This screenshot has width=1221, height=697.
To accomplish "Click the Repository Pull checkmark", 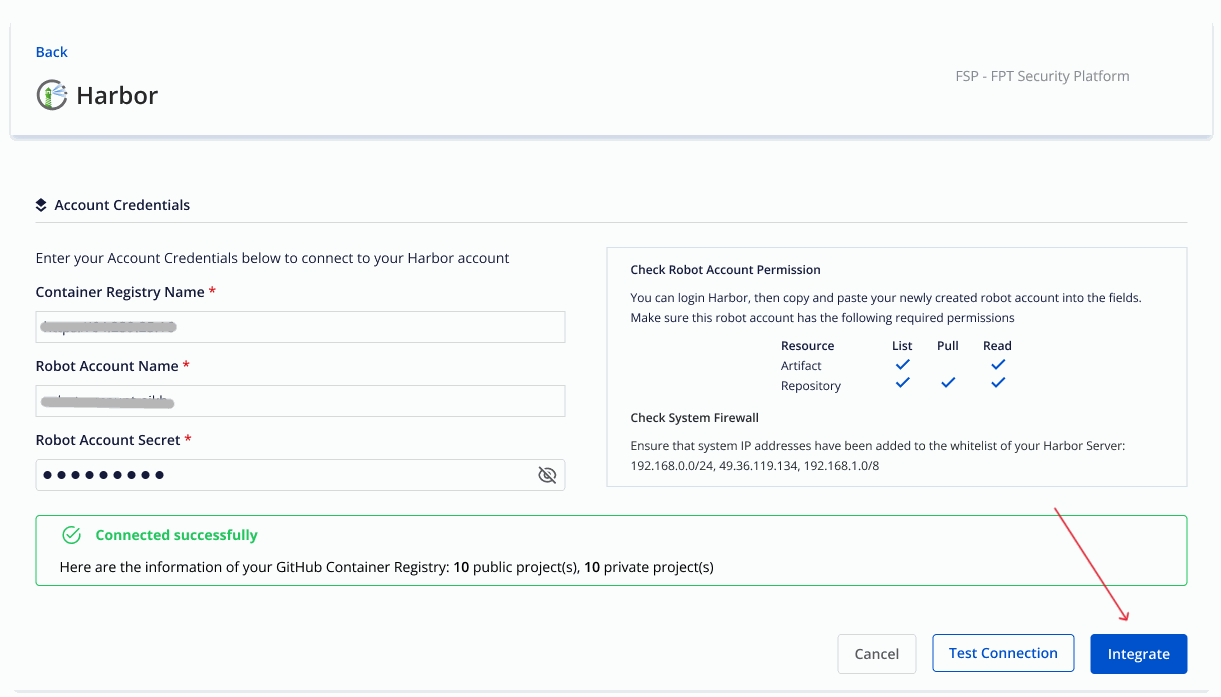I will tap(948, 383).
